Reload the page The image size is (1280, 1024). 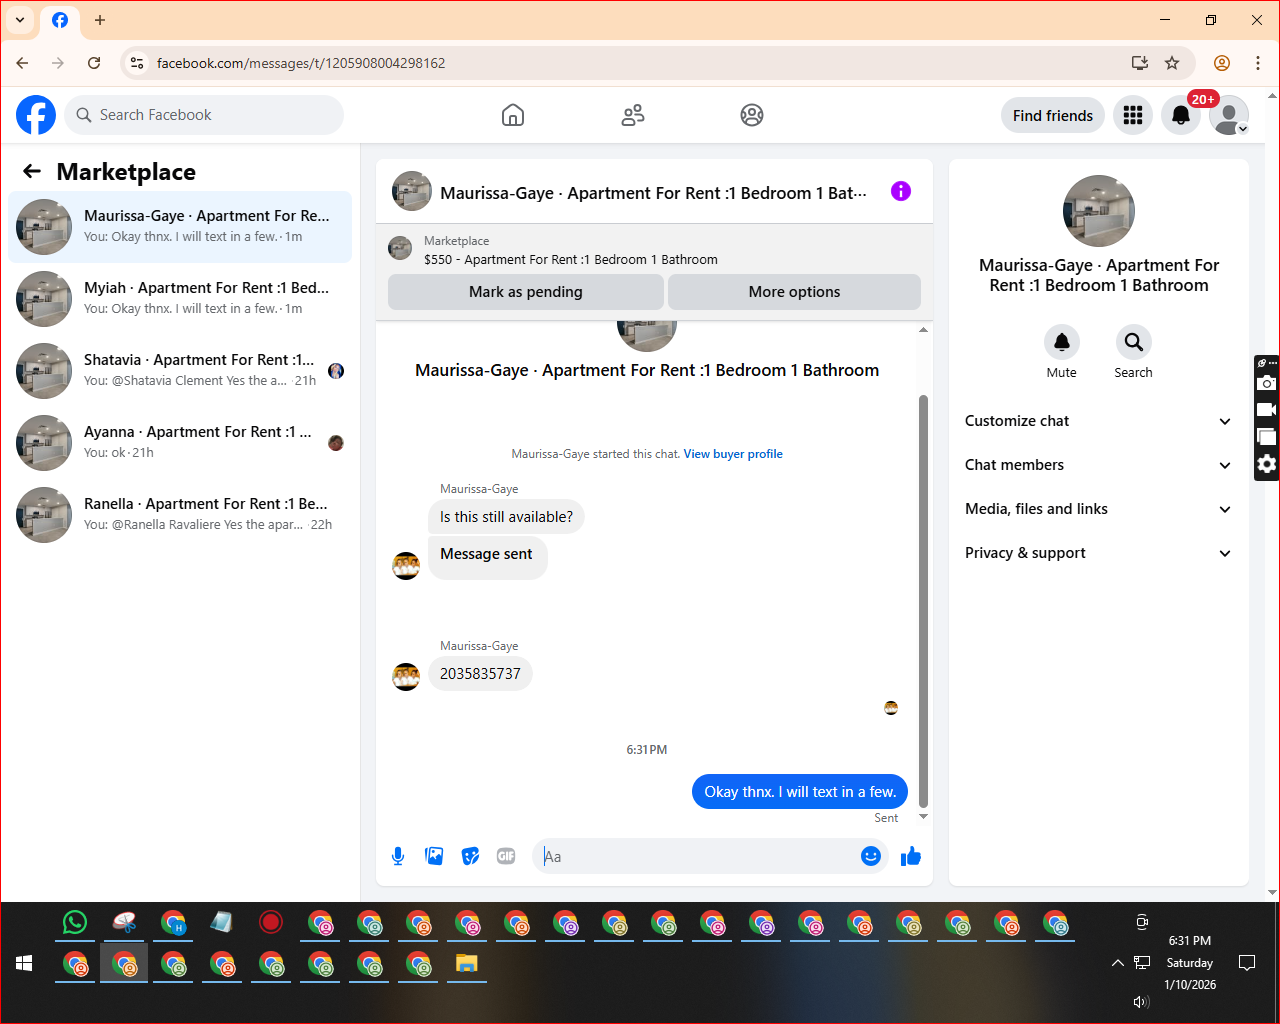point(94,63)
